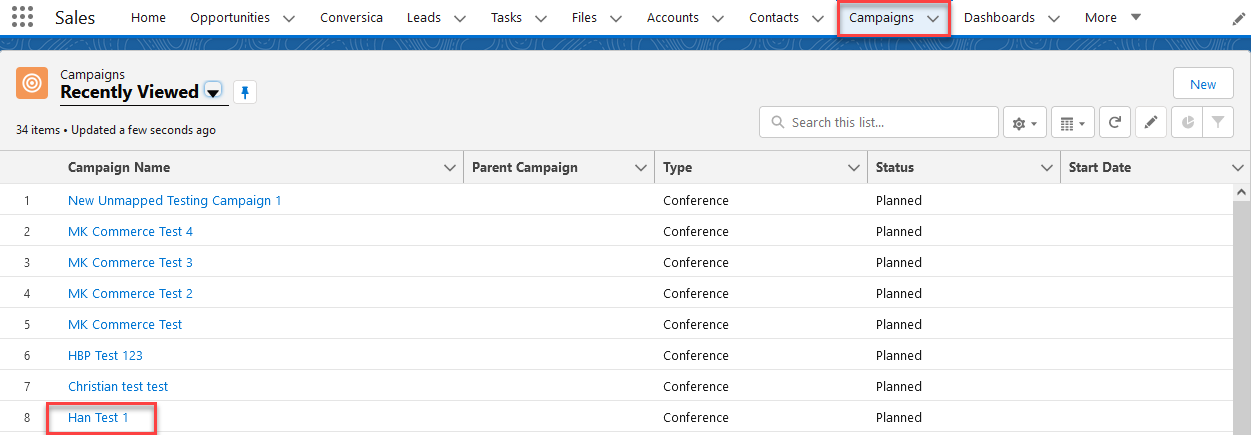The image size is (1251, 435).
Task: Expand the Recently Viewed list dropdown
Action: (x=213, y=92)
